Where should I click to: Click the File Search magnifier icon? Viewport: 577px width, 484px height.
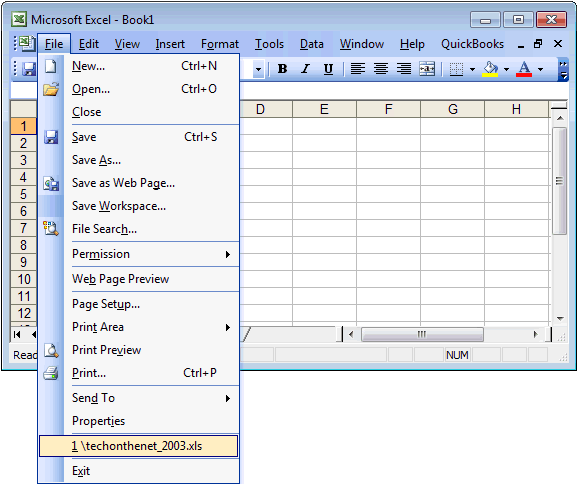51,229
